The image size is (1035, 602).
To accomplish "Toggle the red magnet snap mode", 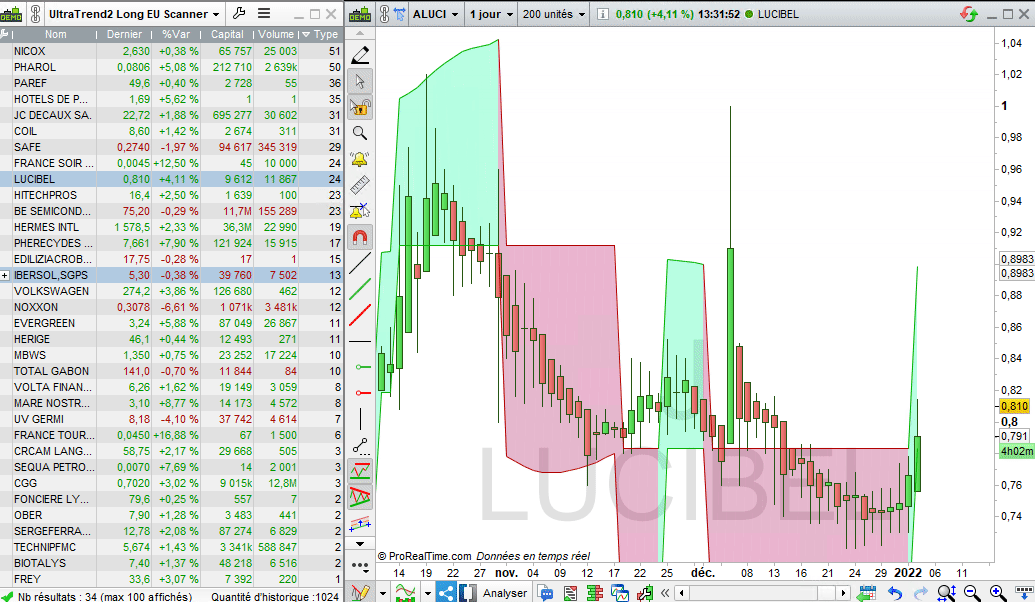I will [360, 237].
